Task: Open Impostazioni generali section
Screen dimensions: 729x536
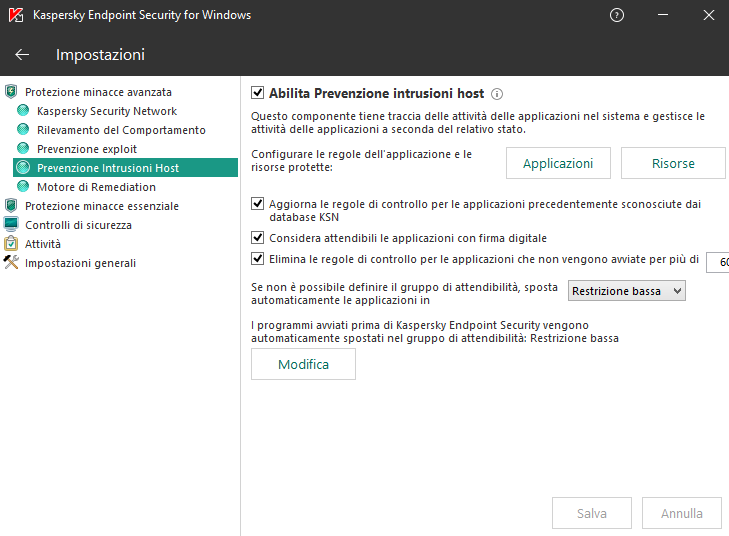Action: 80,263
